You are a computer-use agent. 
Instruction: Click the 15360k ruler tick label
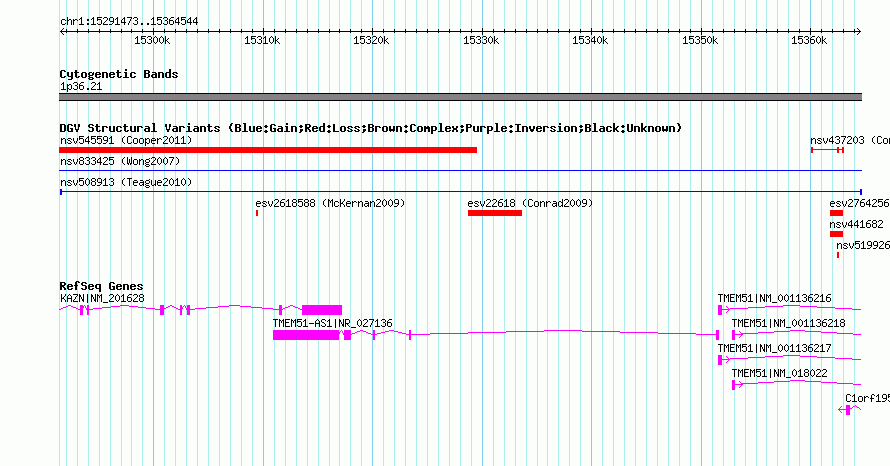(809, 40)
